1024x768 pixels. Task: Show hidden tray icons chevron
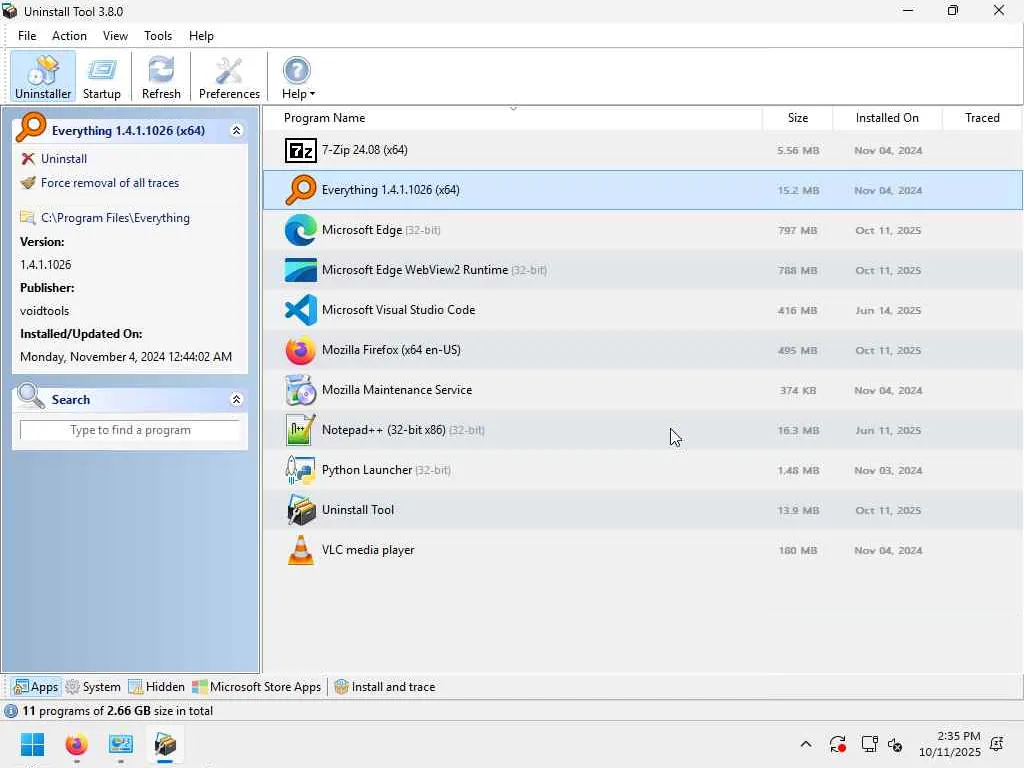pyautogui.click(x=806, y=744)
